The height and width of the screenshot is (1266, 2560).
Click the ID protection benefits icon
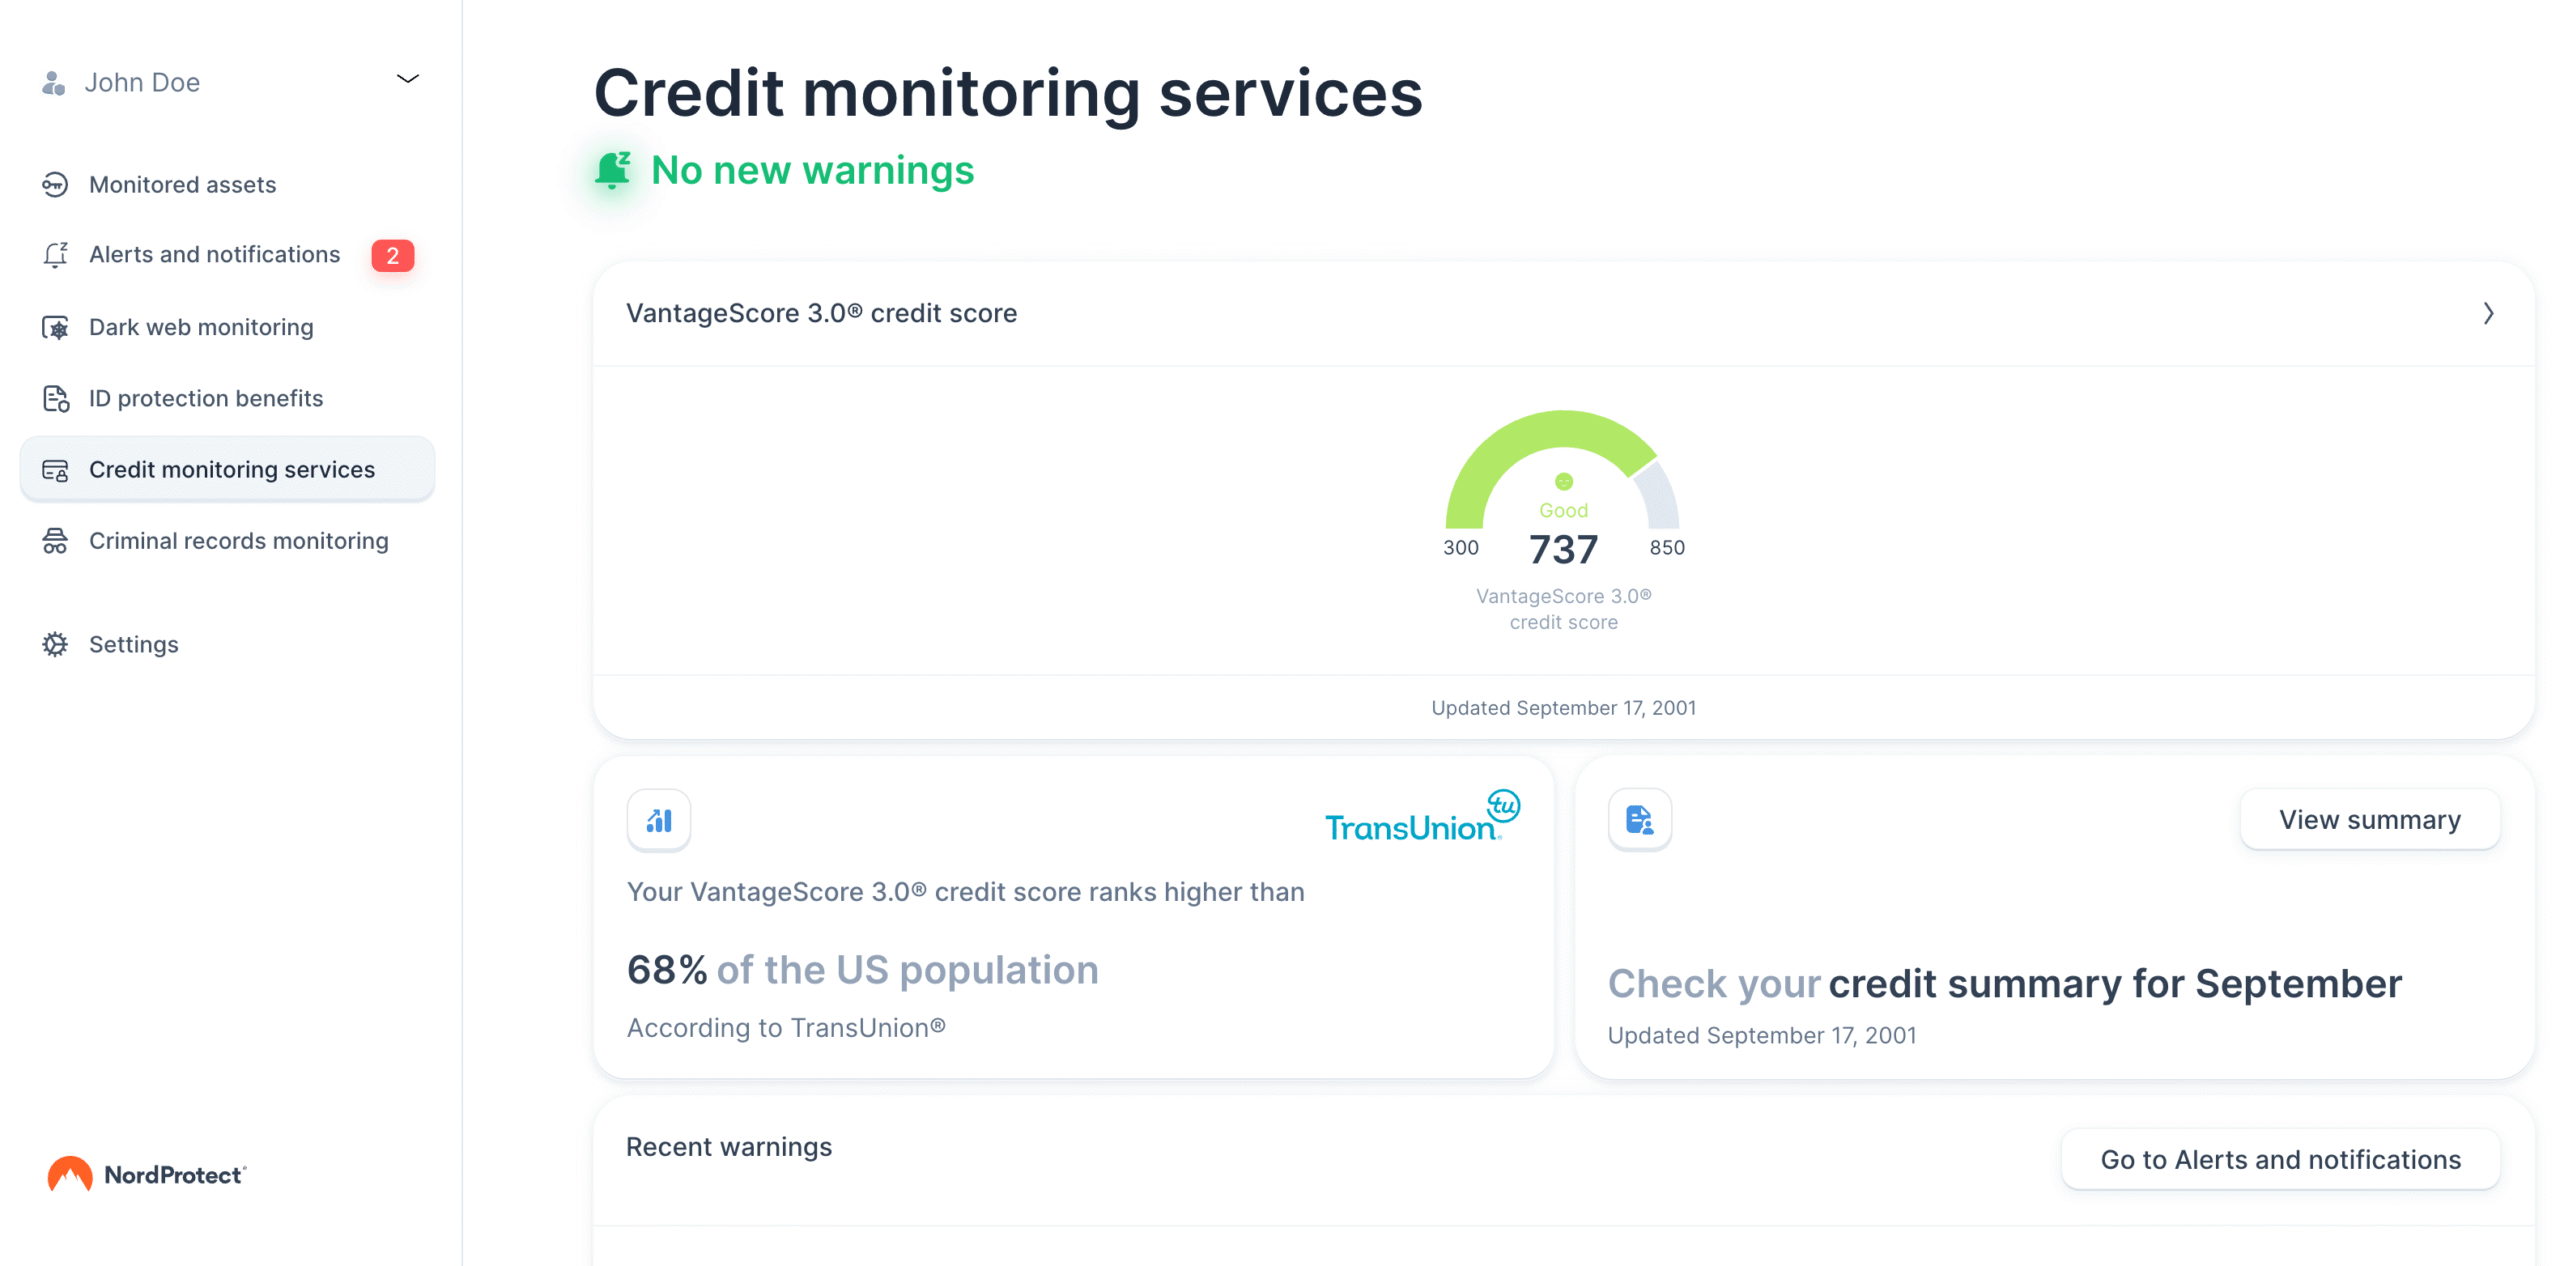[x=55, y=398]
